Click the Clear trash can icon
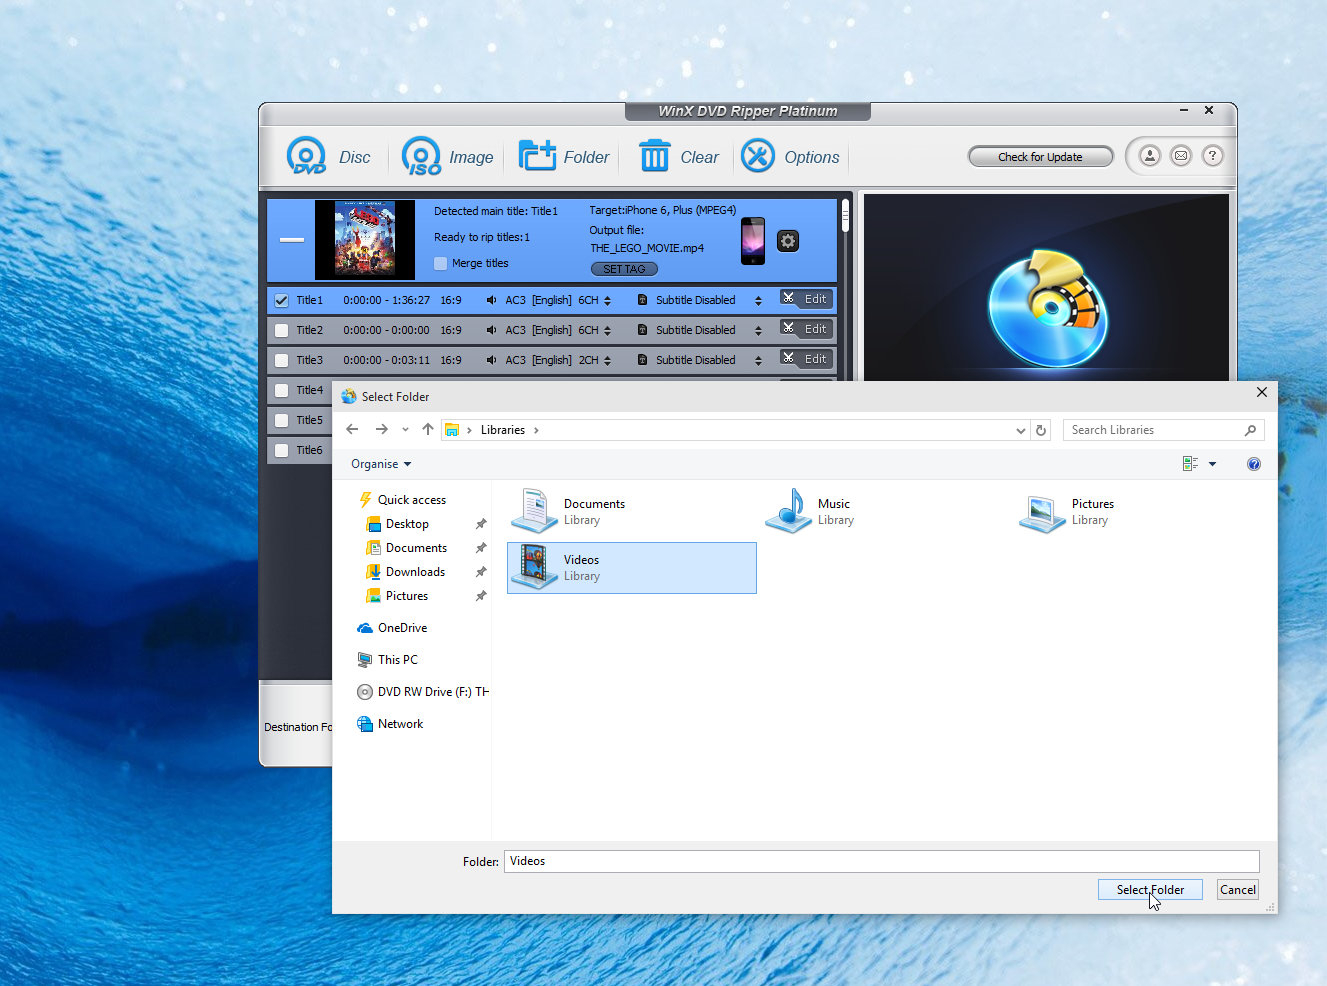The width and height of the screenshot is (1327, 986). click(x=654, y=156)
